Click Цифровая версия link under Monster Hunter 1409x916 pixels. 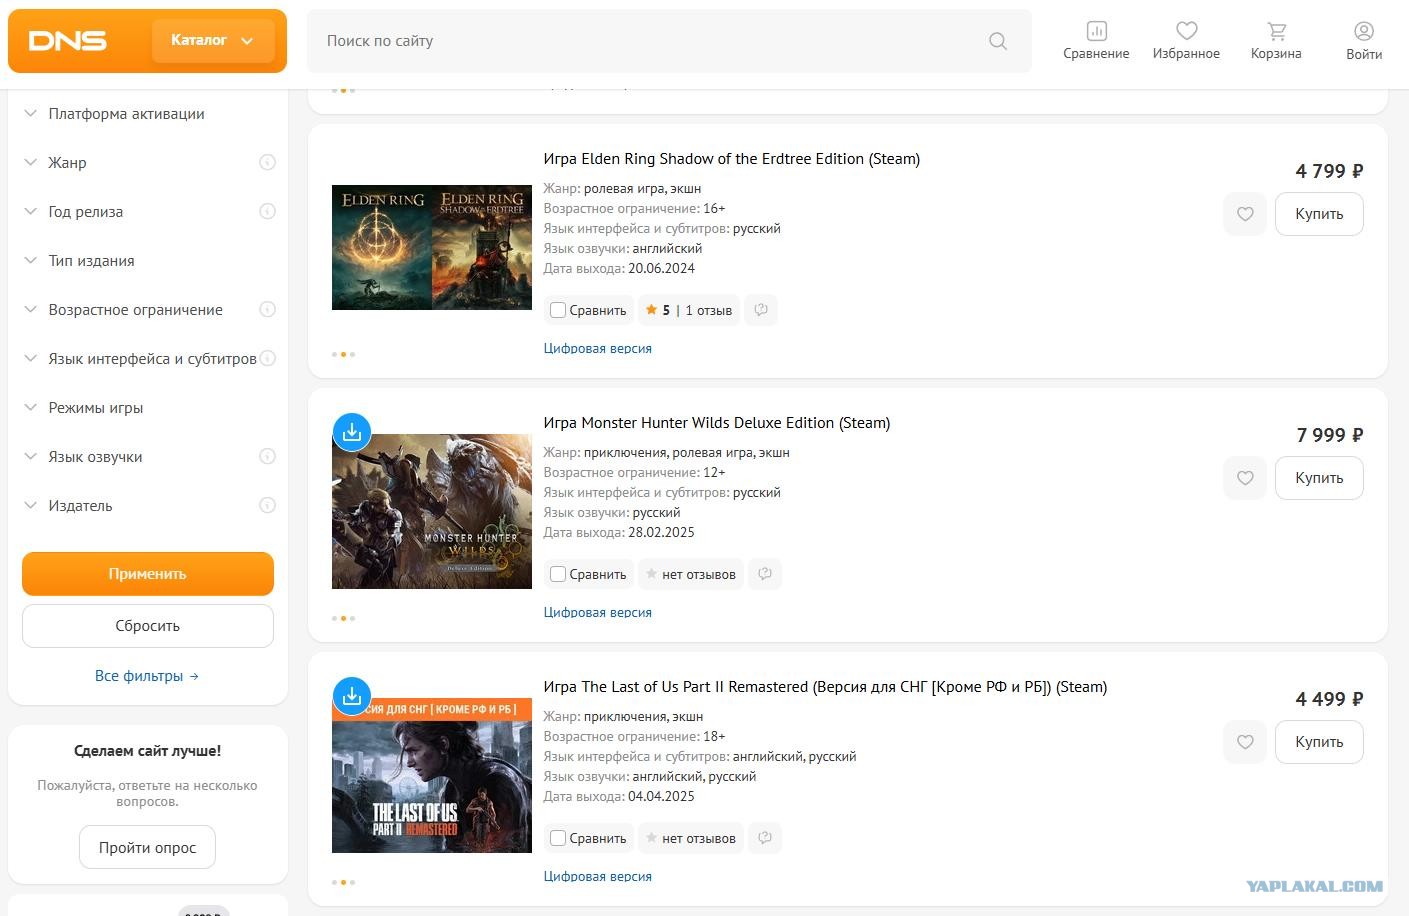pyautogui.click(x=598, y=612)
